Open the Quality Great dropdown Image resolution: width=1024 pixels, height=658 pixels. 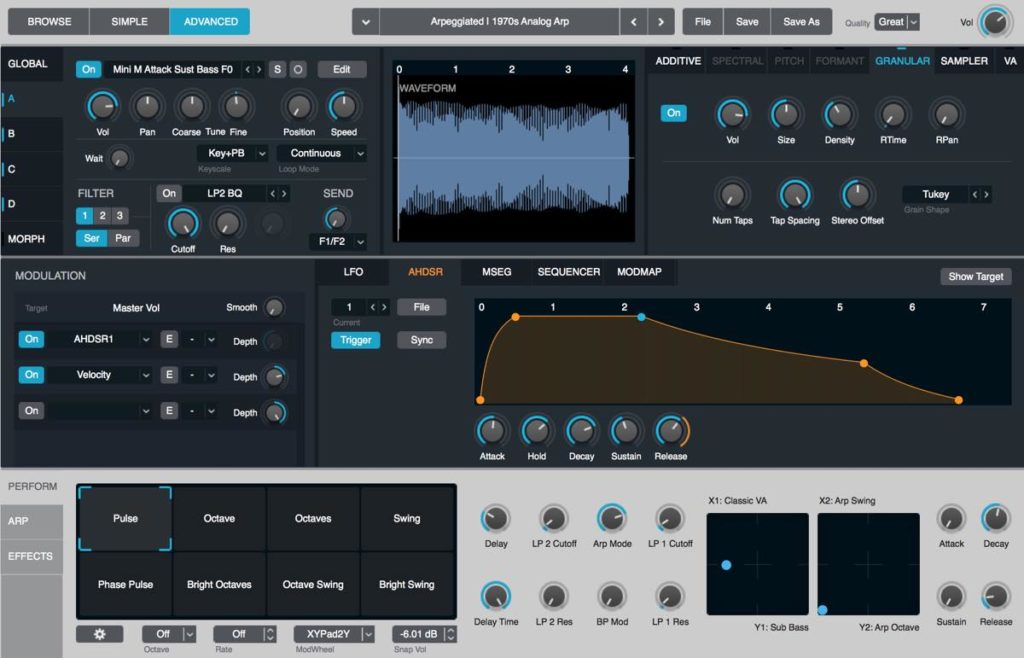(x=896, y=22)
